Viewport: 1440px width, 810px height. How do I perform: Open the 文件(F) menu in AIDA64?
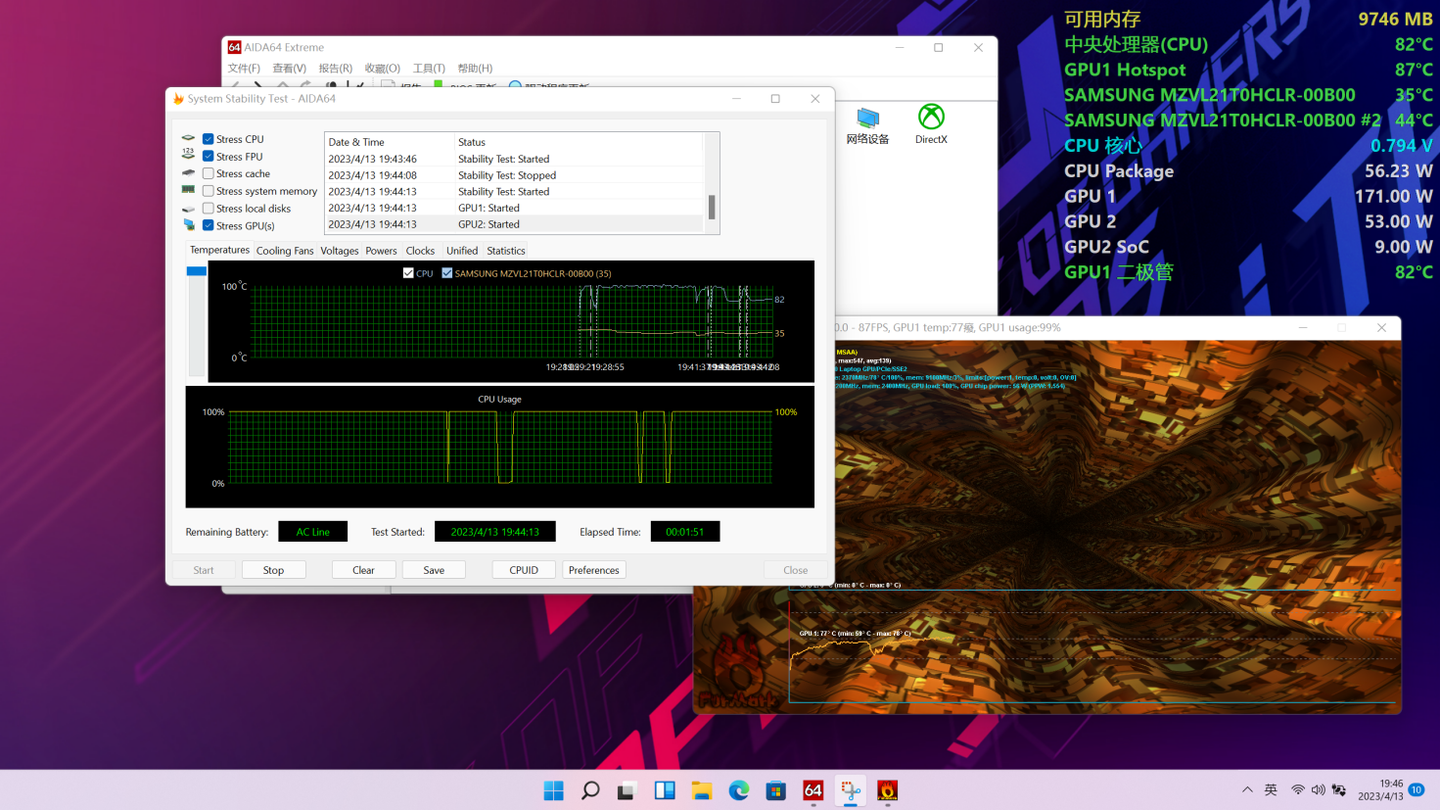click(x=244, y=68)
